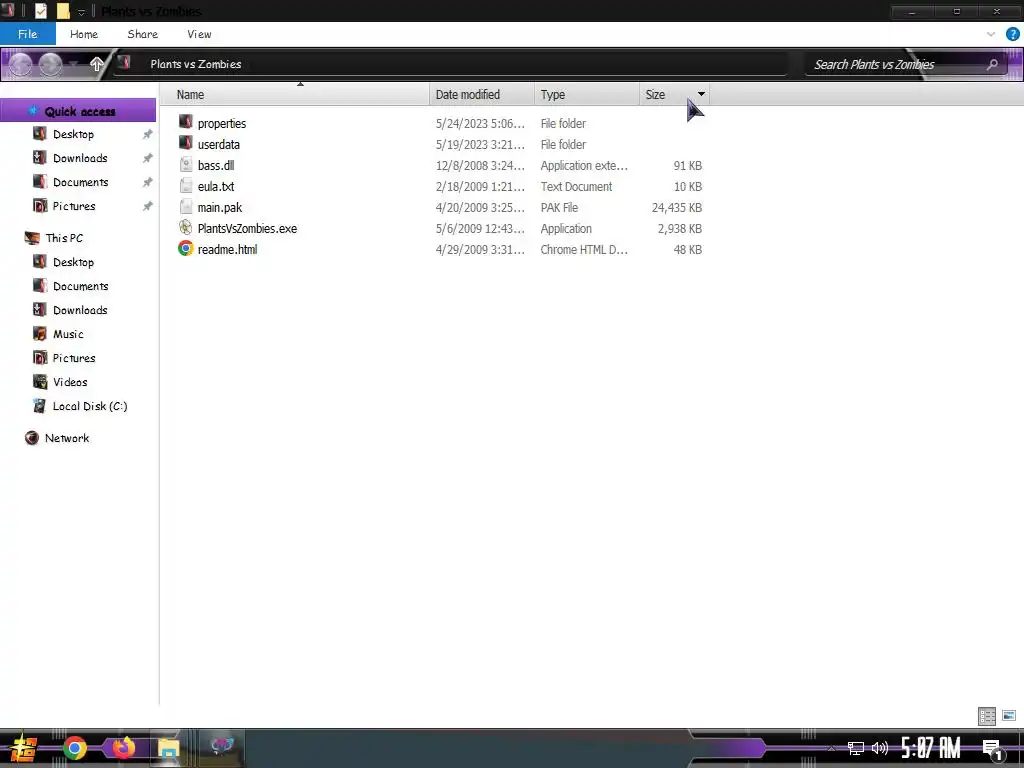Select the readme.html Chrome icon
1024x768 pixels.
click(x=185, y=248)
